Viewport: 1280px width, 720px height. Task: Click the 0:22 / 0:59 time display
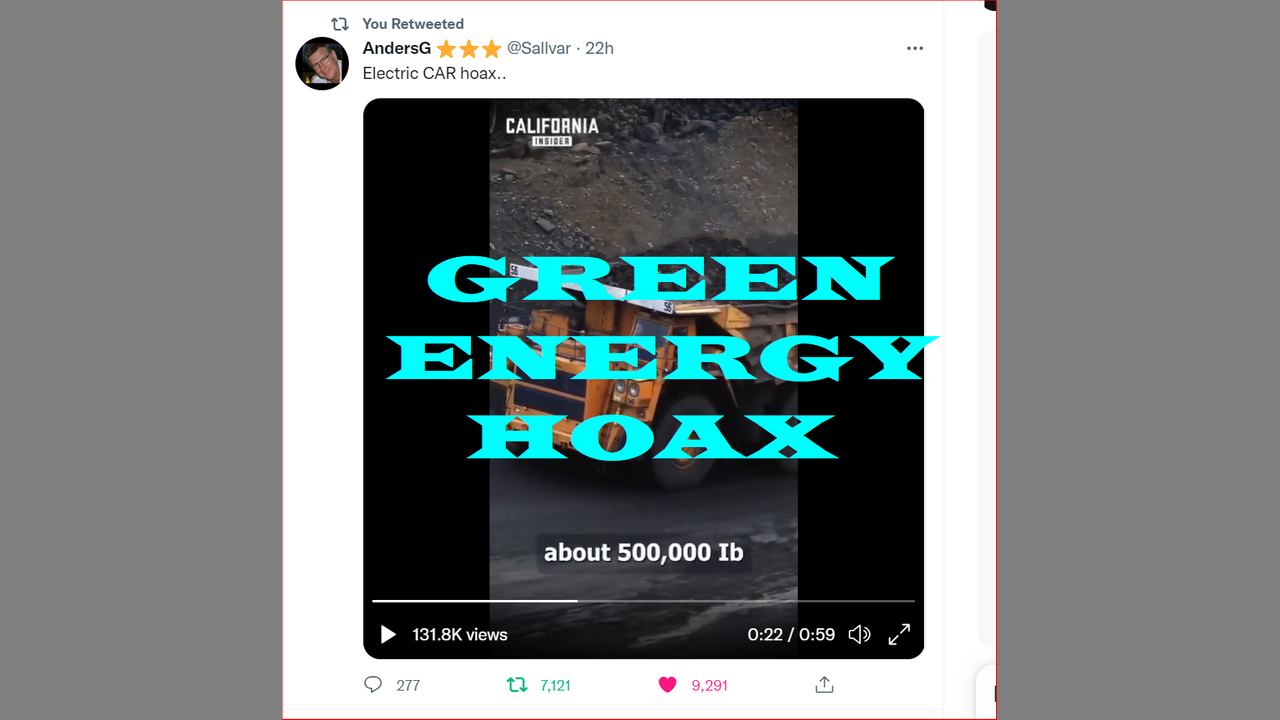coord(791,634)
